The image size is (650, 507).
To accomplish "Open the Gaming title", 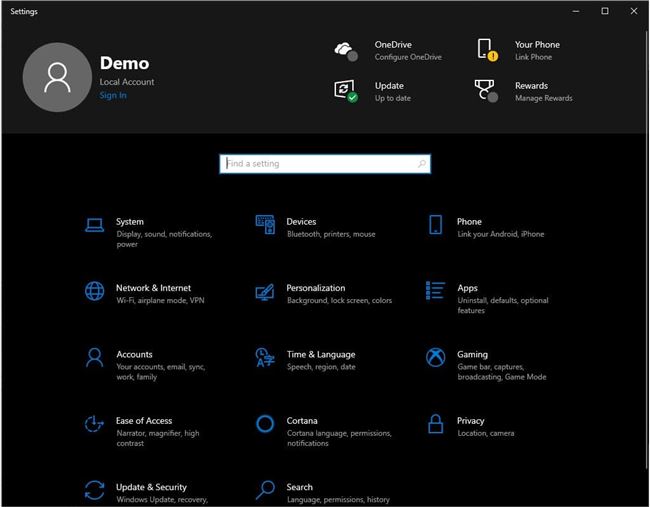I will [x=472, y=354].
